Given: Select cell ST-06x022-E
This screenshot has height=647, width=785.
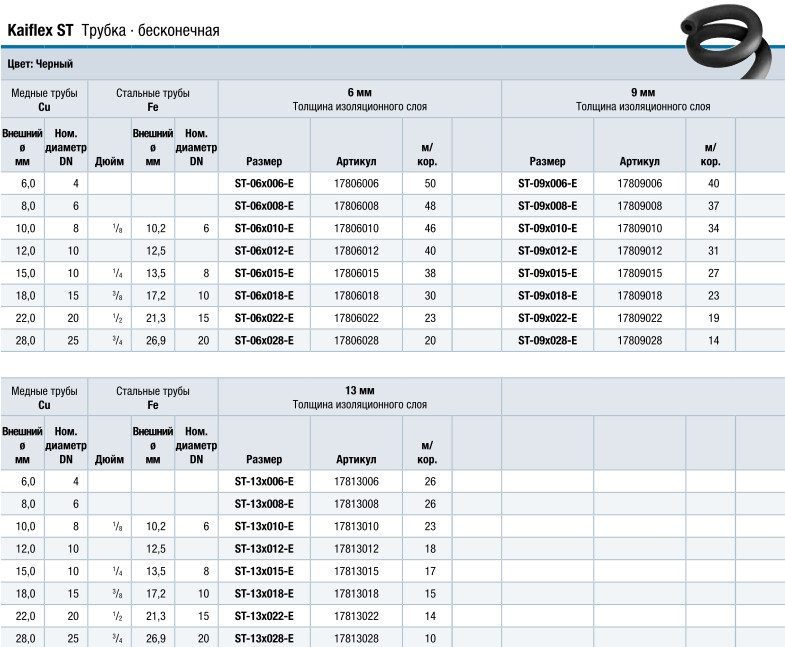Looking at the screenshot, I should [264, 318].
